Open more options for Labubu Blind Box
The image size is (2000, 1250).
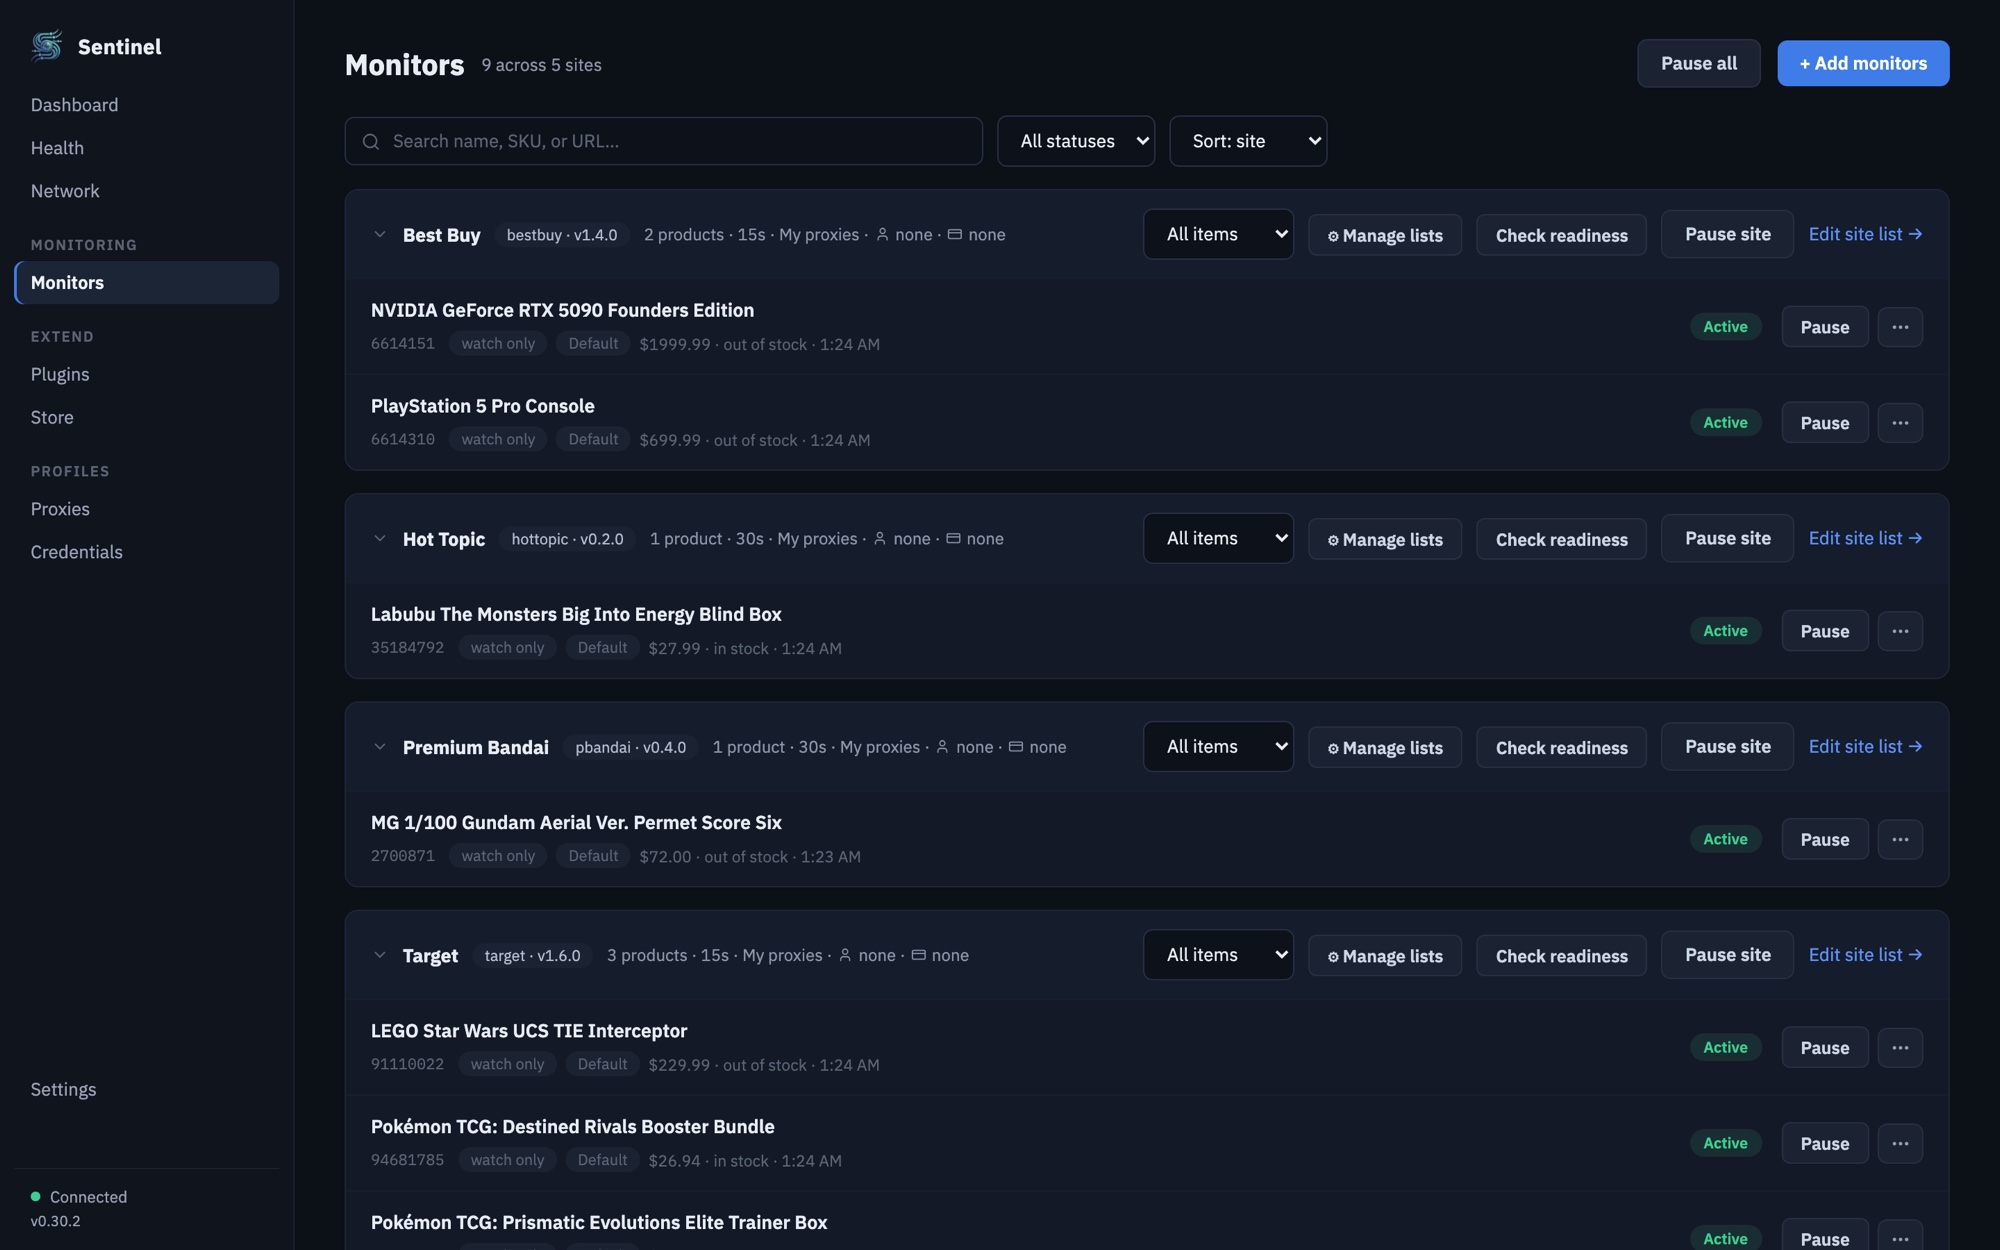tap(1900, 631)
